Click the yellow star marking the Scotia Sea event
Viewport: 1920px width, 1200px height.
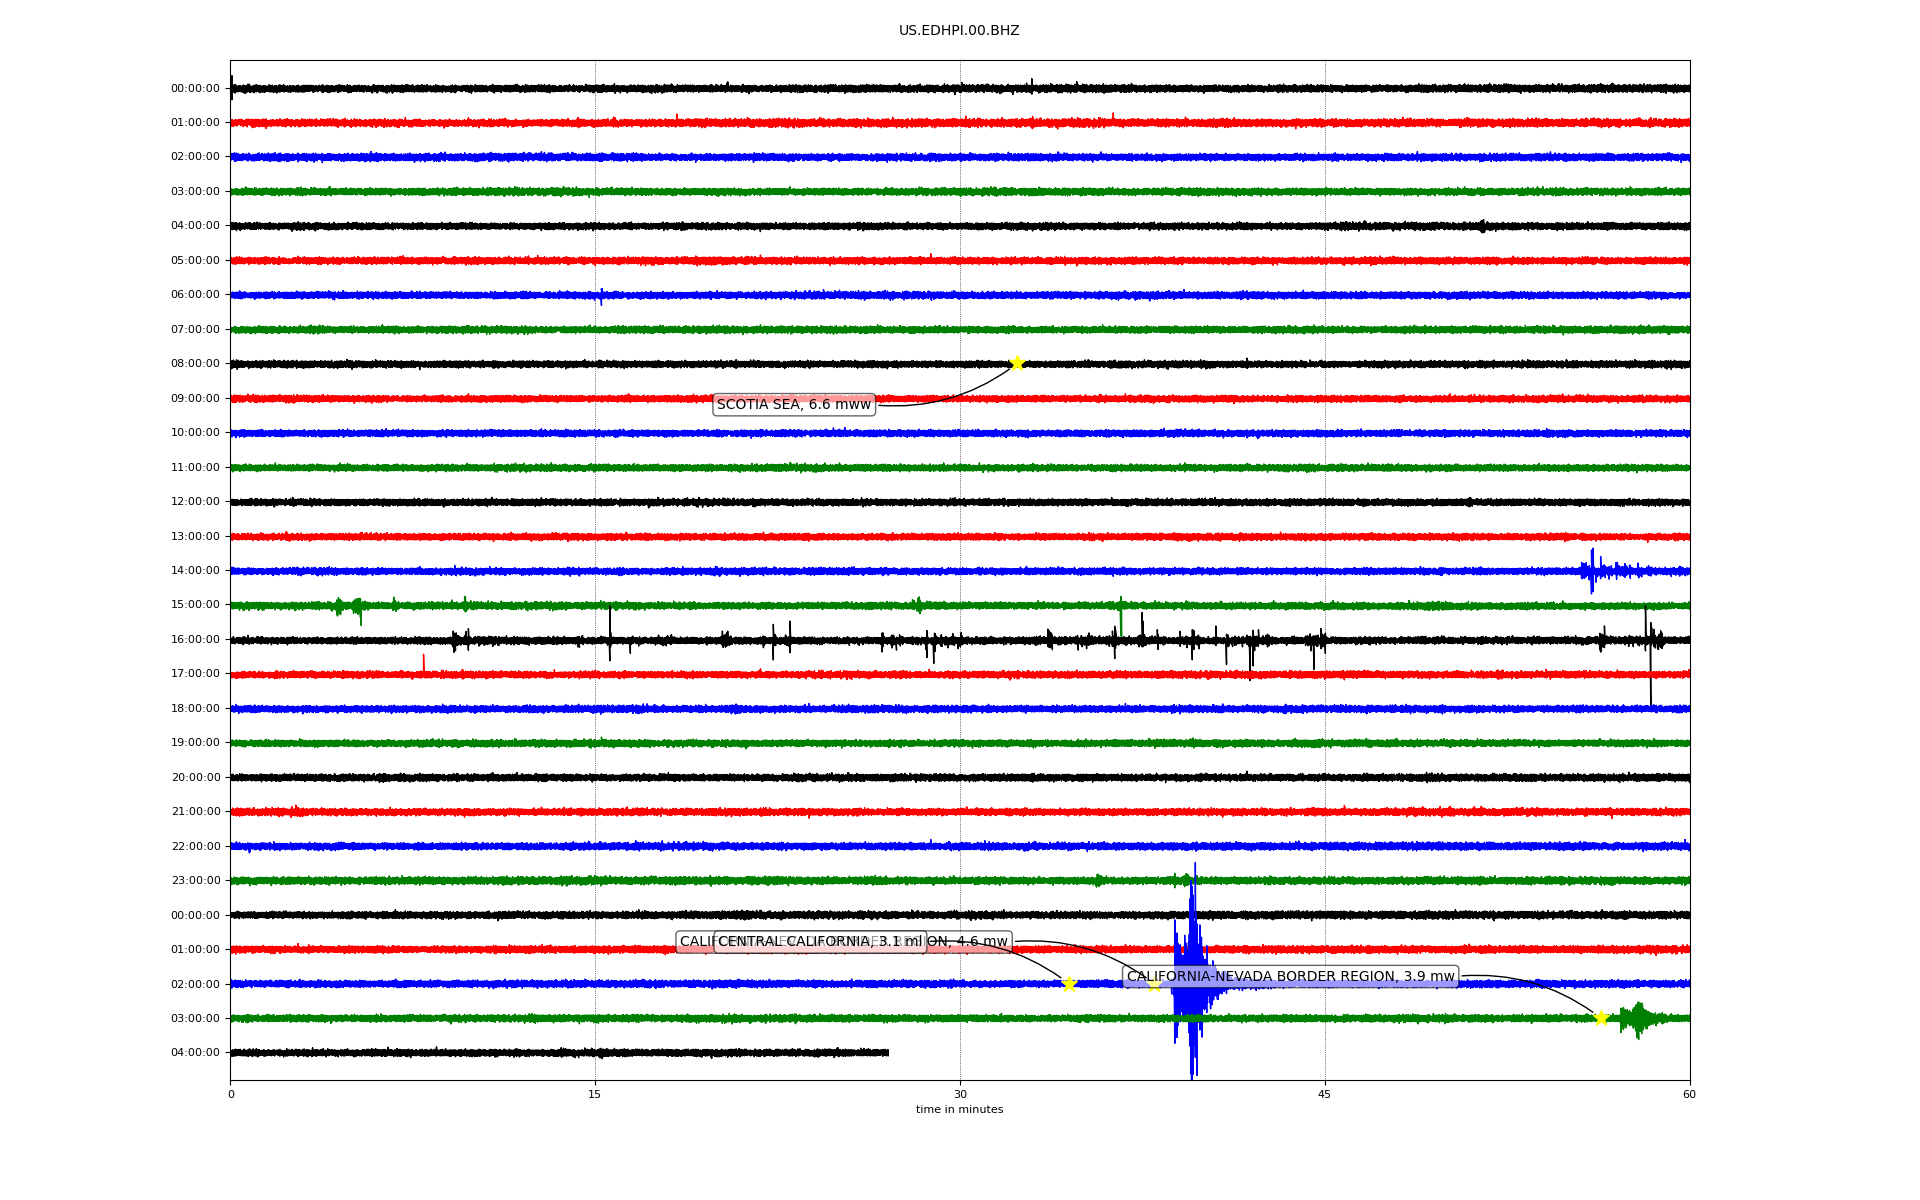point(1017,363)
